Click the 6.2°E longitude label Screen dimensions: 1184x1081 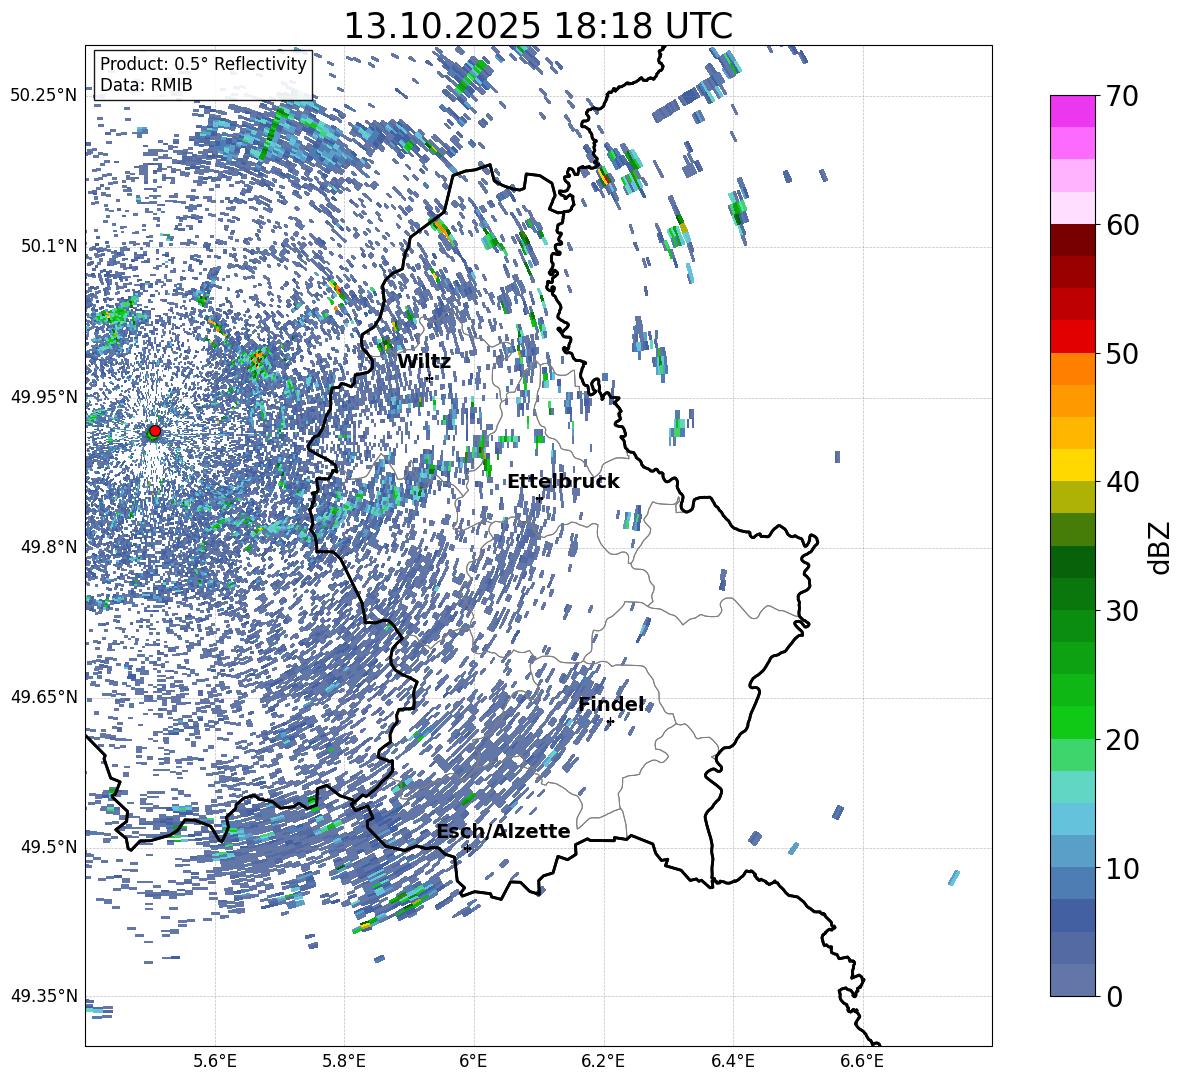click(x=603, y=1061)
